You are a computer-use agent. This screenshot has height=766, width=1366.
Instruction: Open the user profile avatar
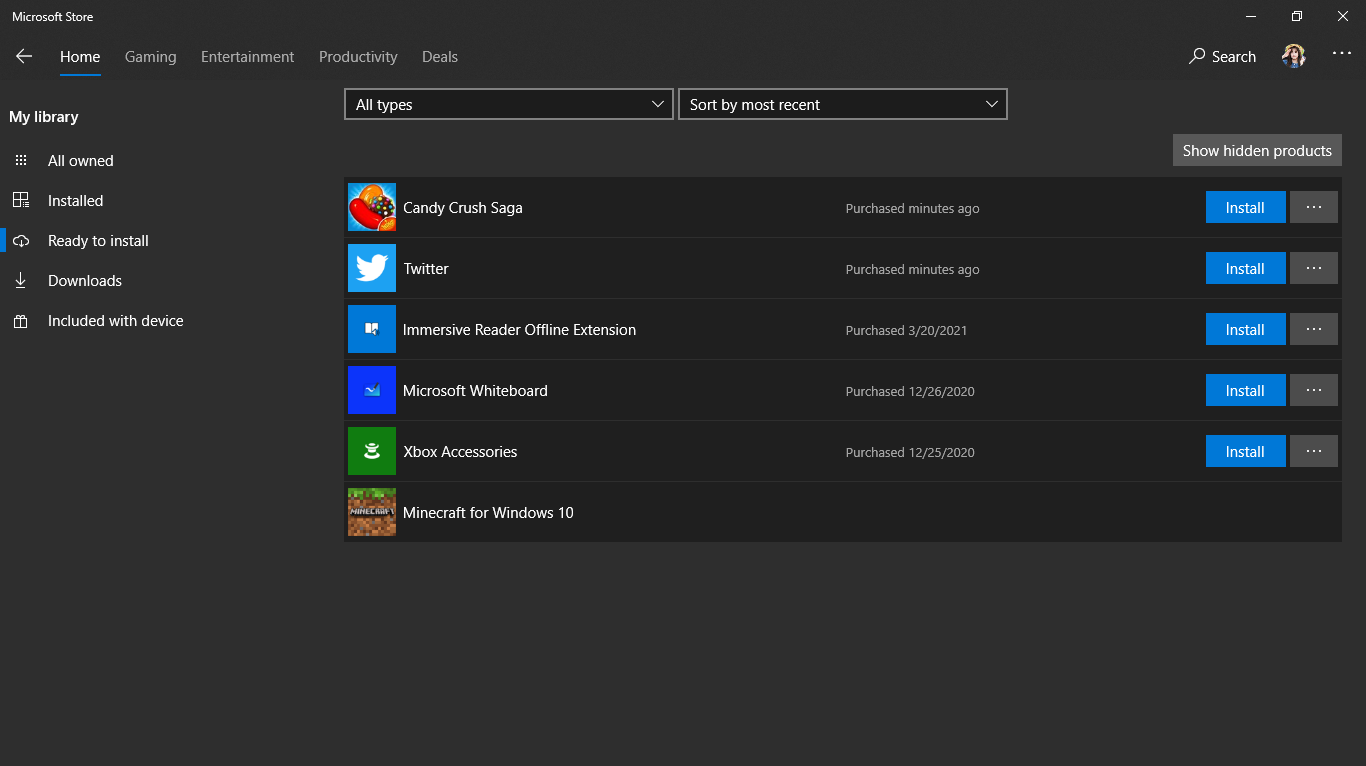pyautogui.click(x=1294, y=57)
